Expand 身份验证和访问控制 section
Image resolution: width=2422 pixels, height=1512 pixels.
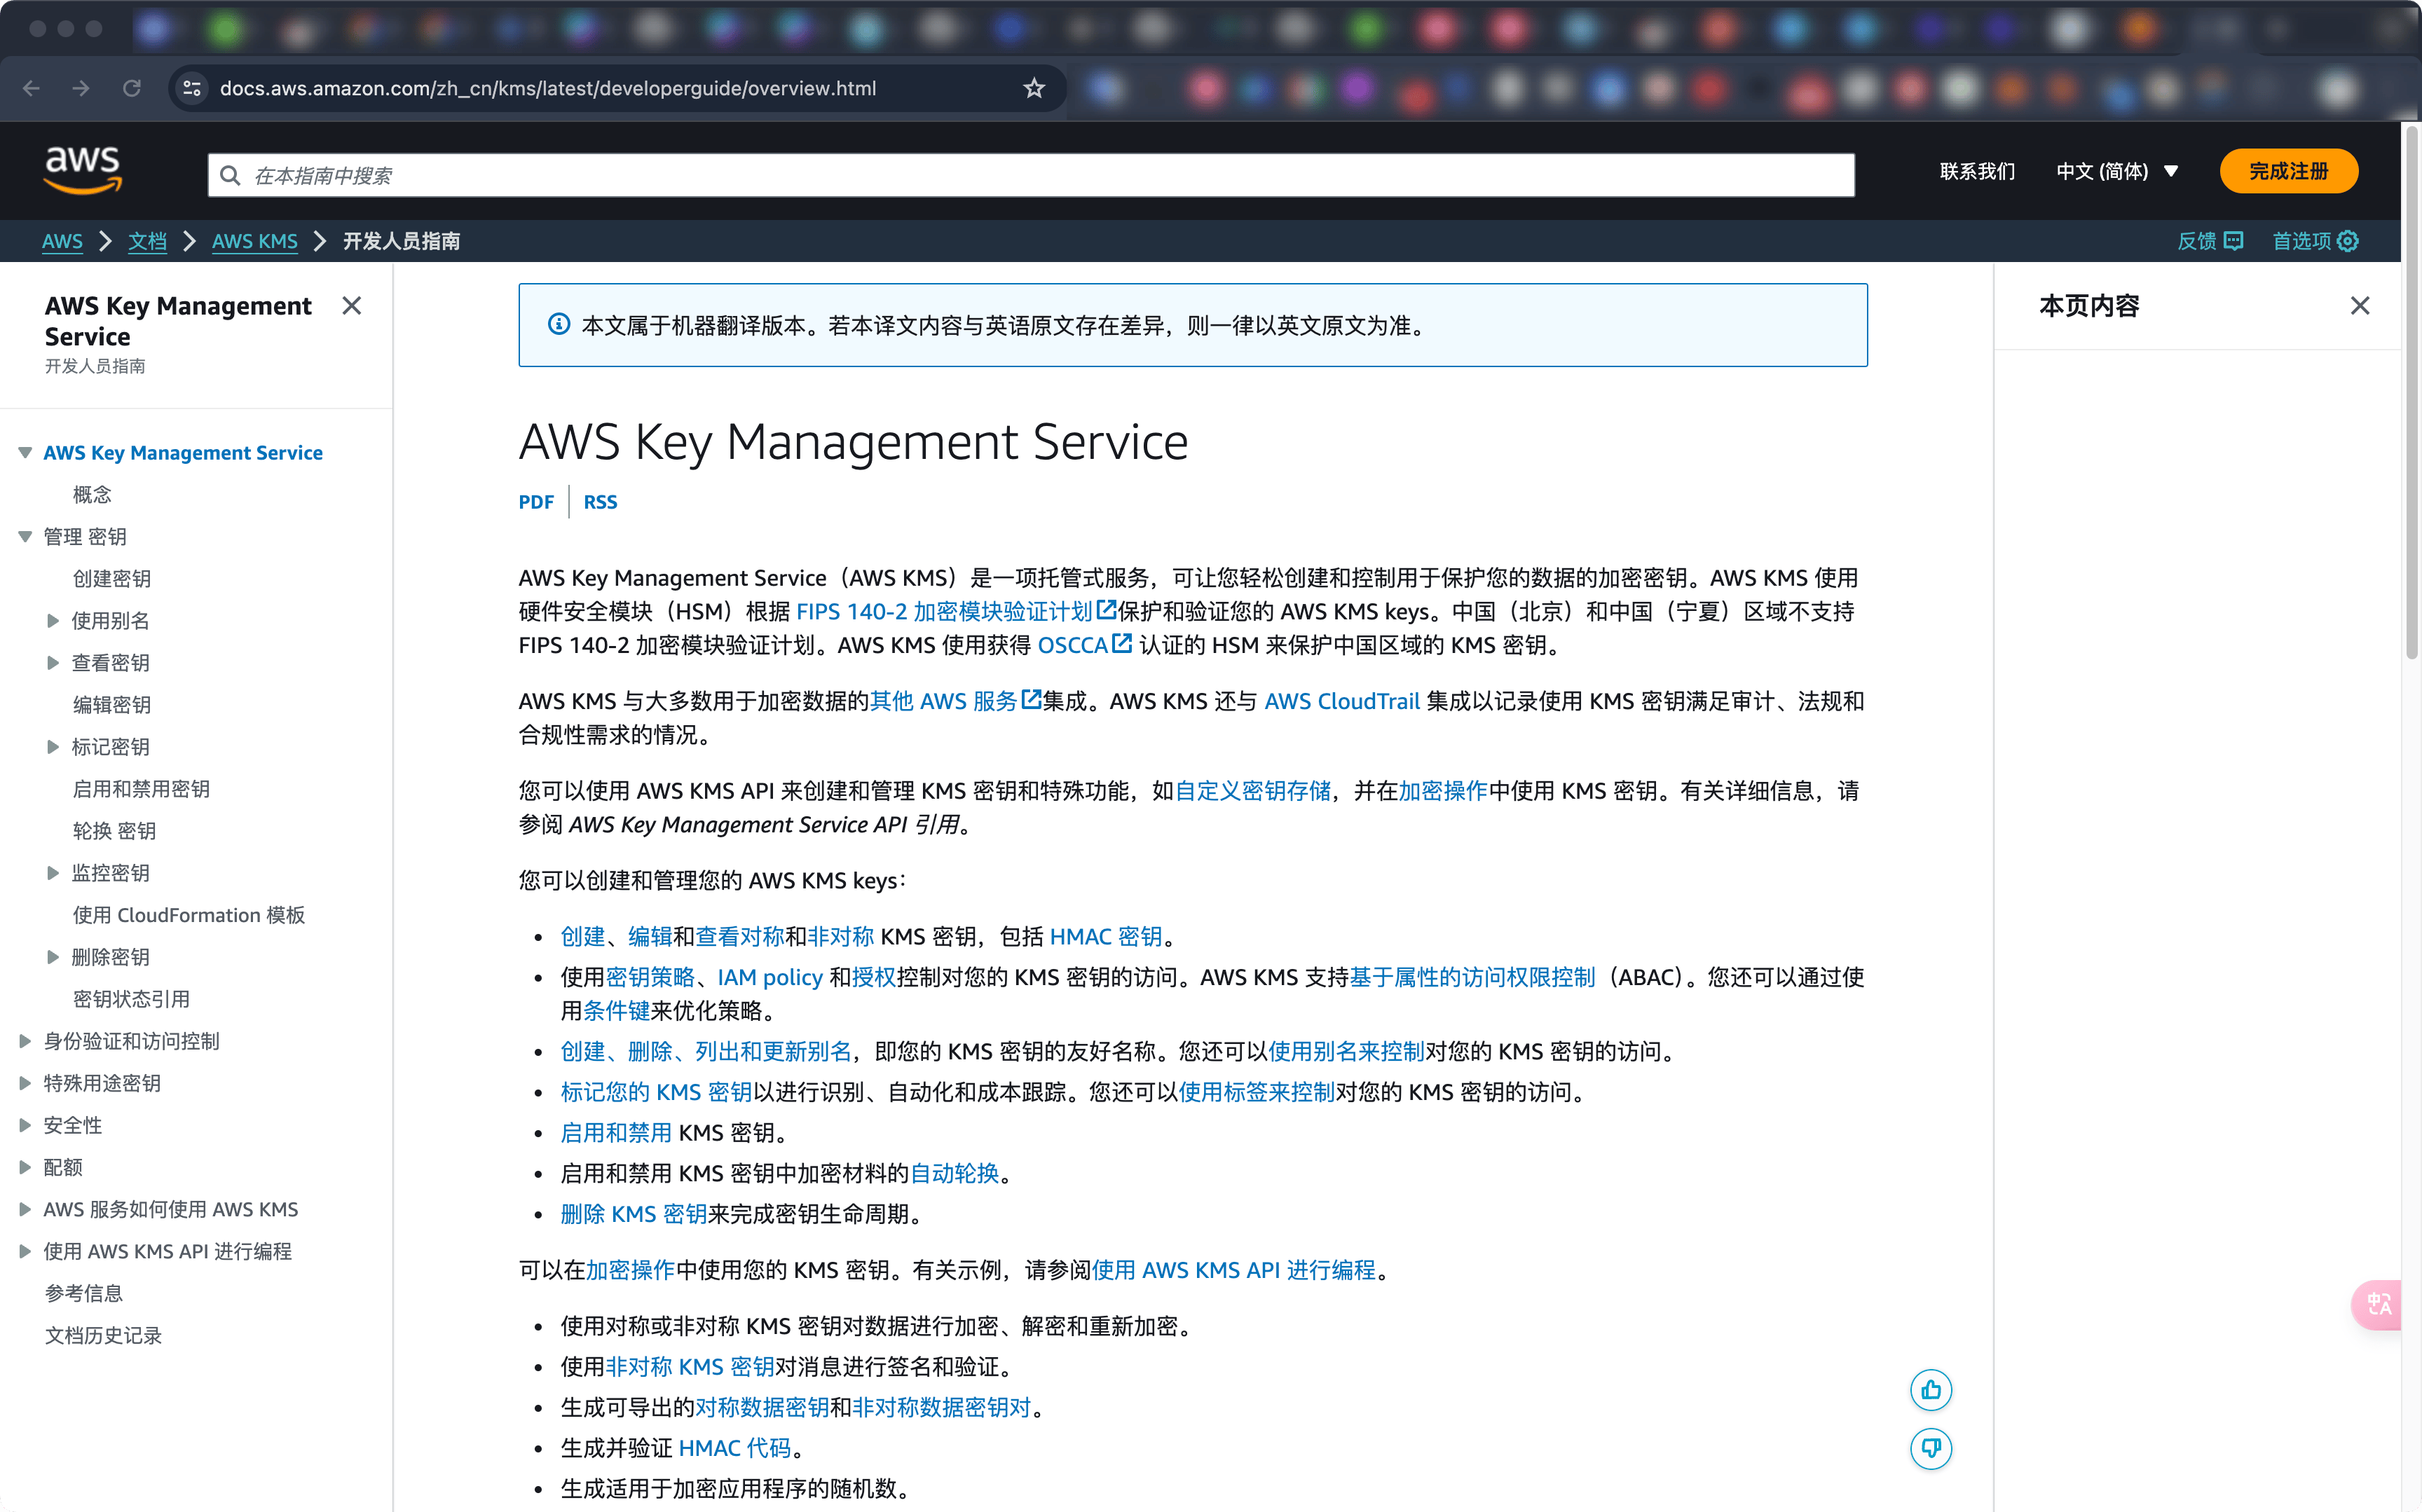pyautogui.click(x=25, y=1041)
